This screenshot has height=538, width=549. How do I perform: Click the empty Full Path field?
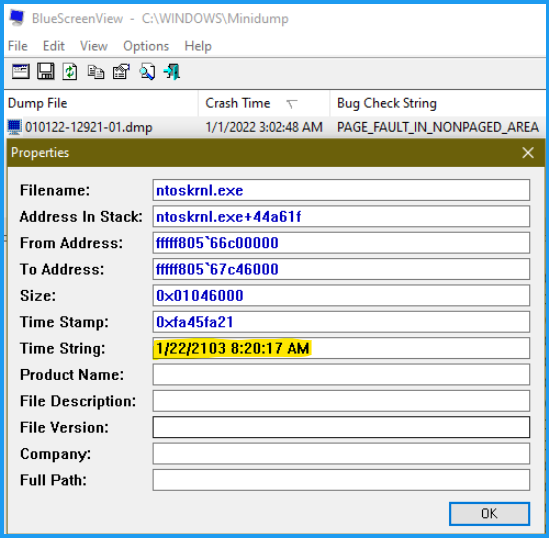341,480
